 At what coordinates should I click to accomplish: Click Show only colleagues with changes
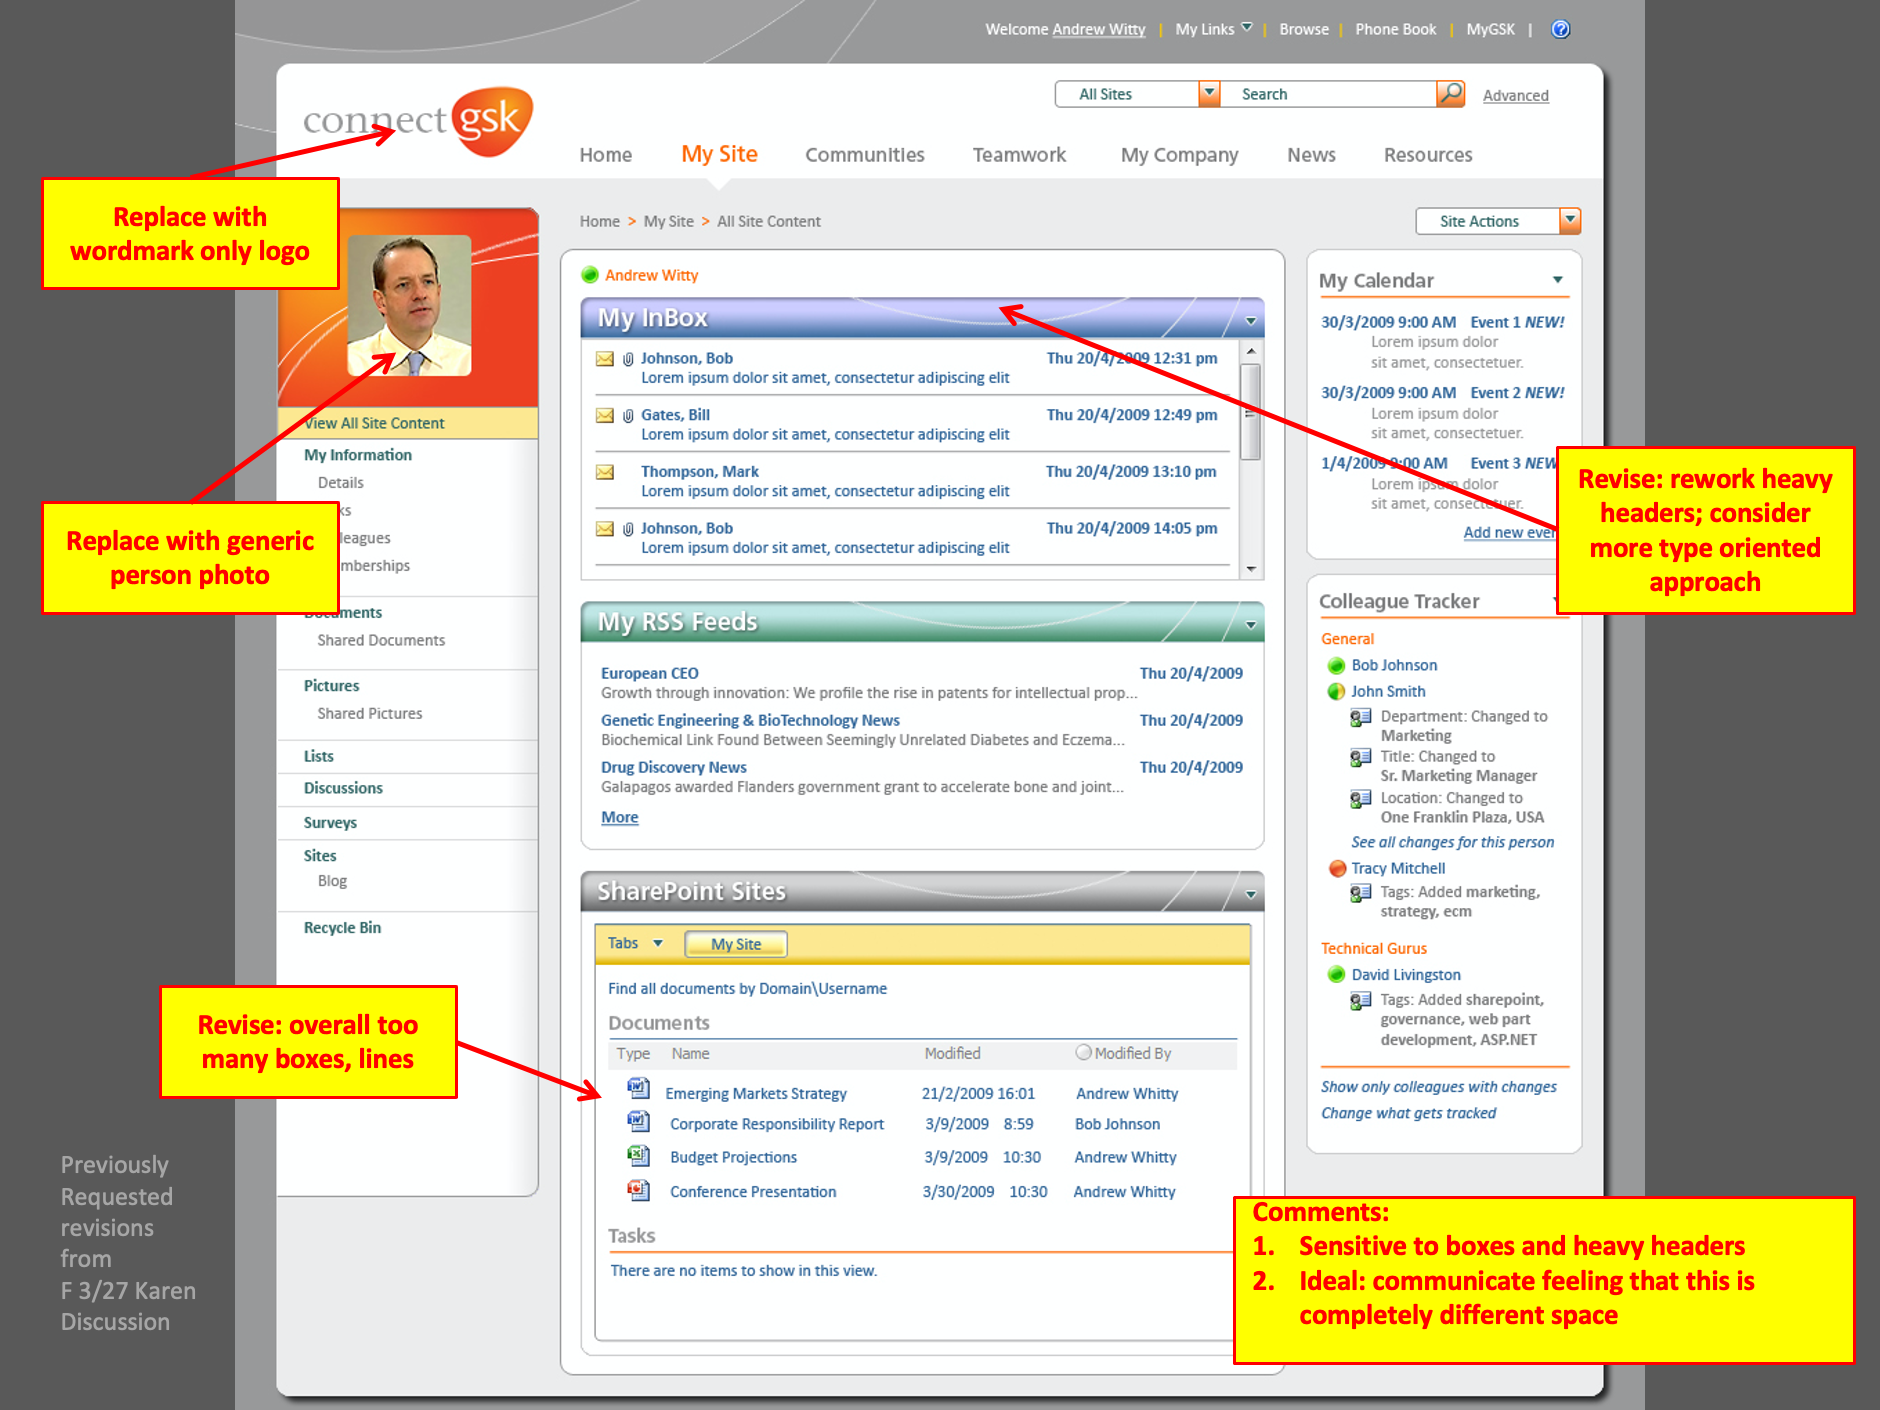[1438, 1087]
